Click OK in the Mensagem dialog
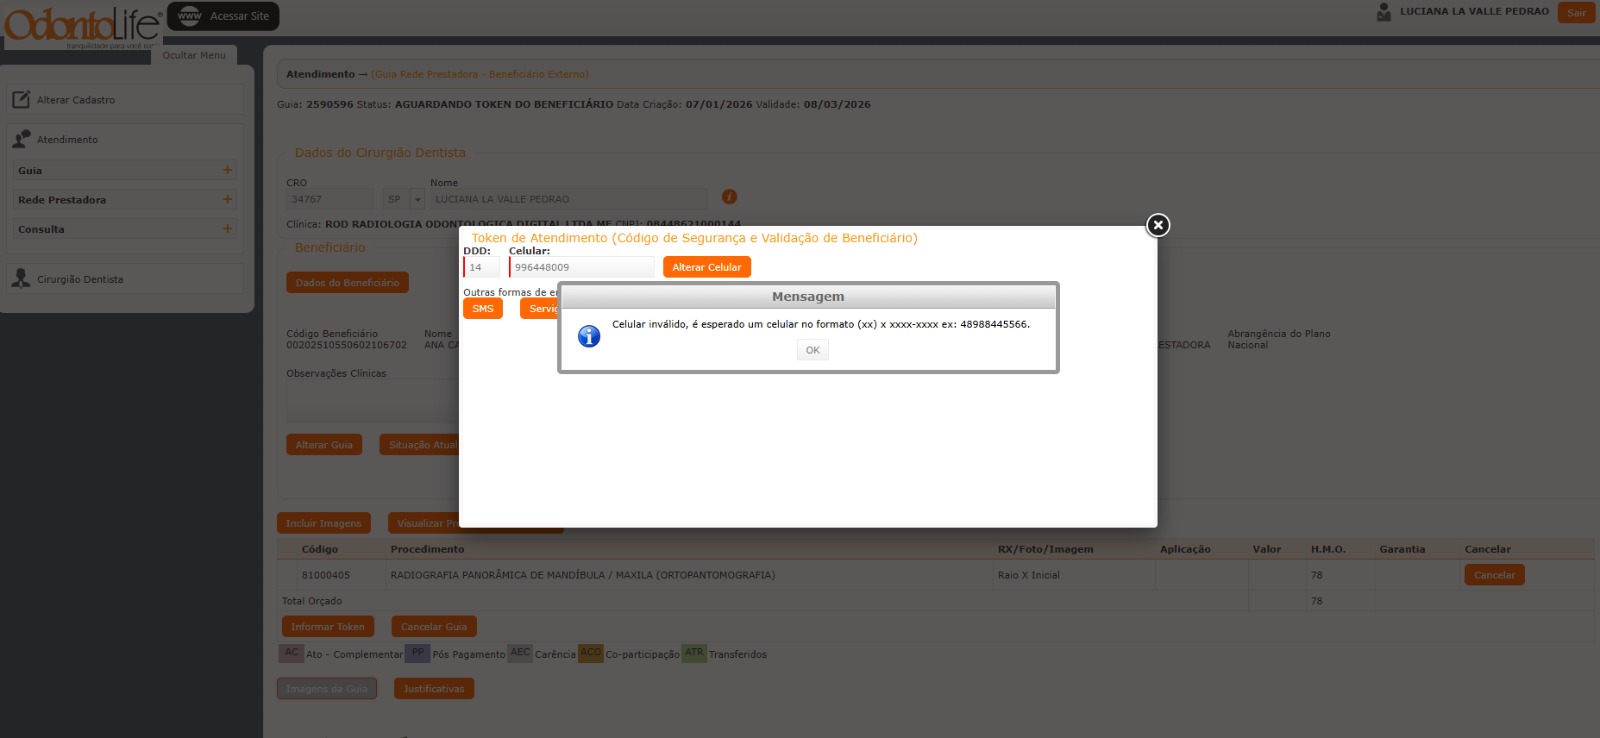 coord(812,350)
